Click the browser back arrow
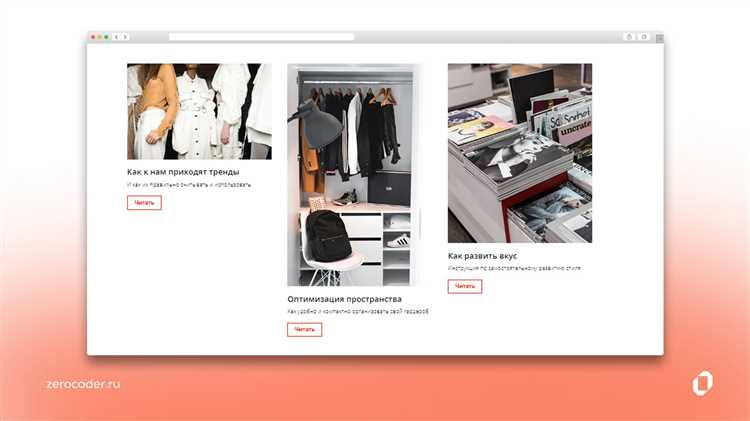The height and width of the screenshot is (421, 750). (116, 37)
